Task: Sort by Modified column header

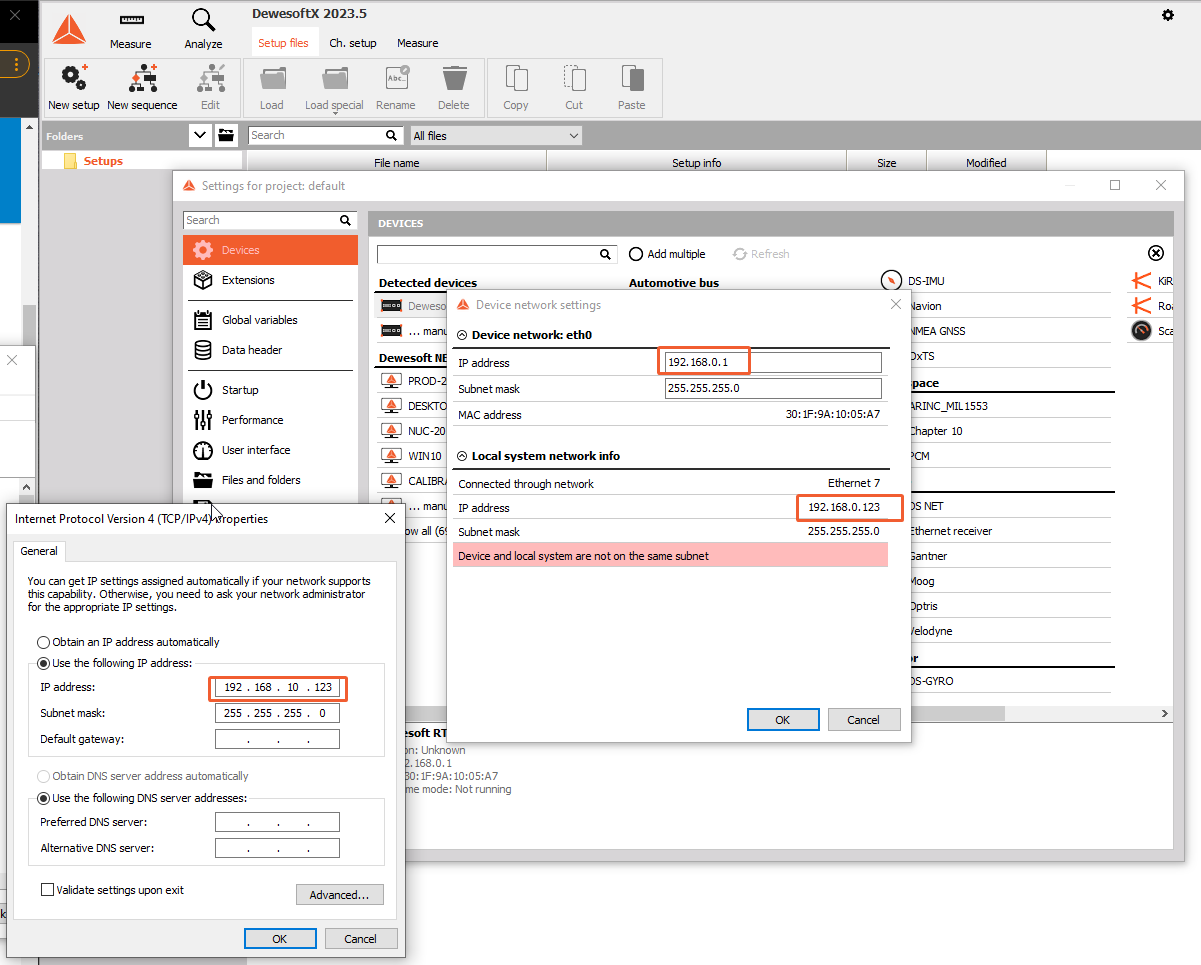Action: point(986,162)
